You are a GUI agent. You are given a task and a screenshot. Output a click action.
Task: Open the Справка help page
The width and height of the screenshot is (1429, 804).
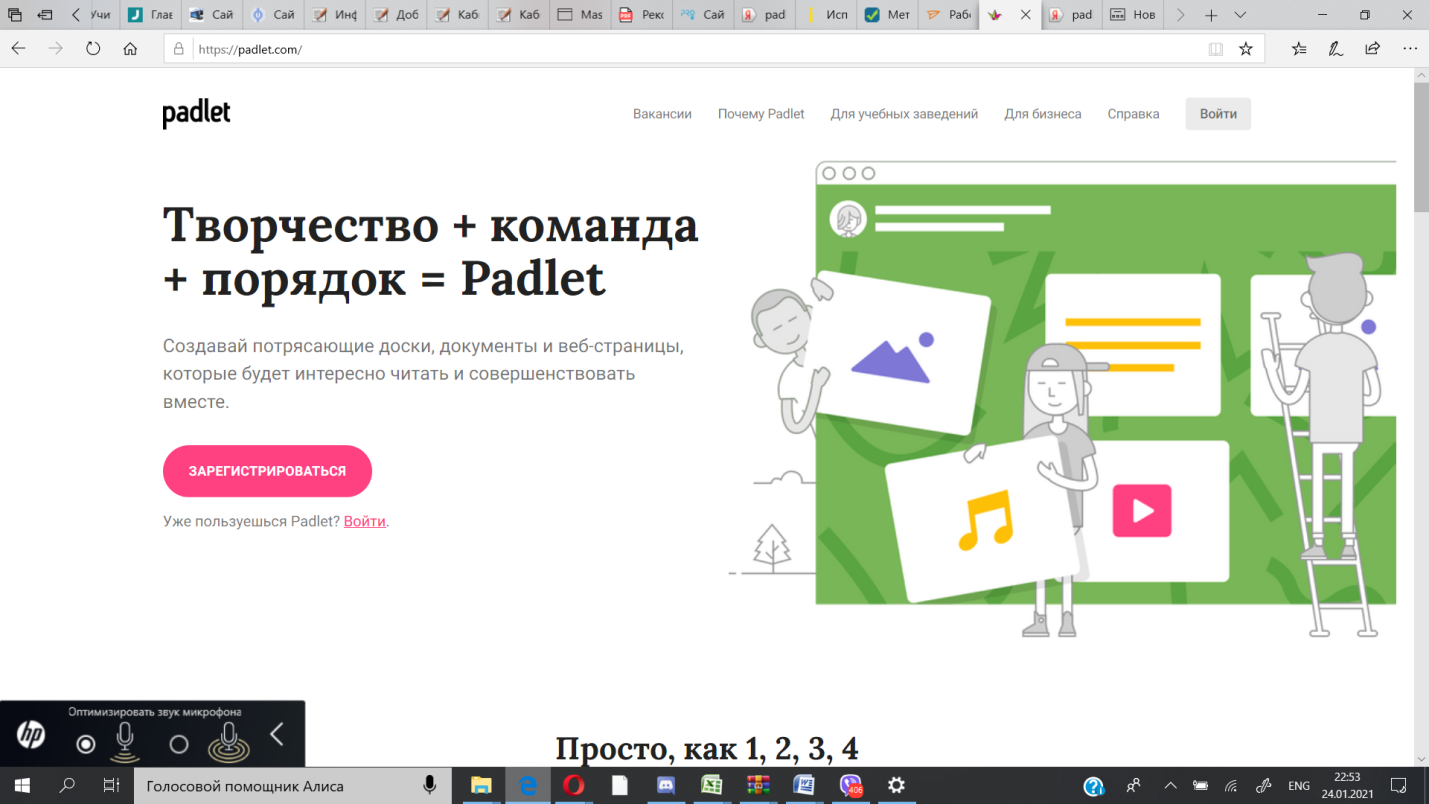(1133, 114)
